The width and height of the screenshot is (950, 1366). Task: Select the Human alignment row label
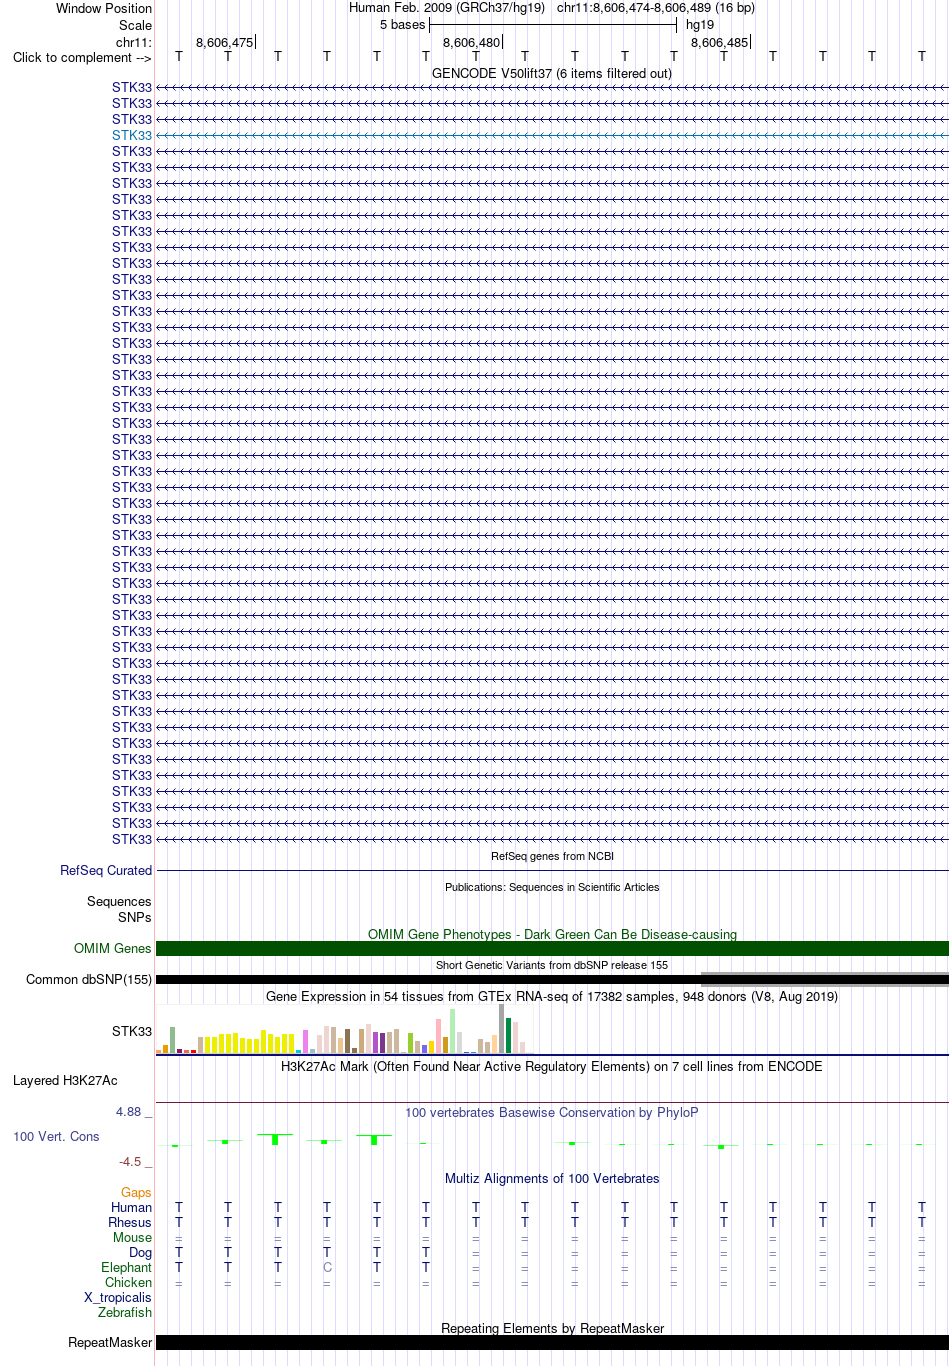click(131, 1207)
